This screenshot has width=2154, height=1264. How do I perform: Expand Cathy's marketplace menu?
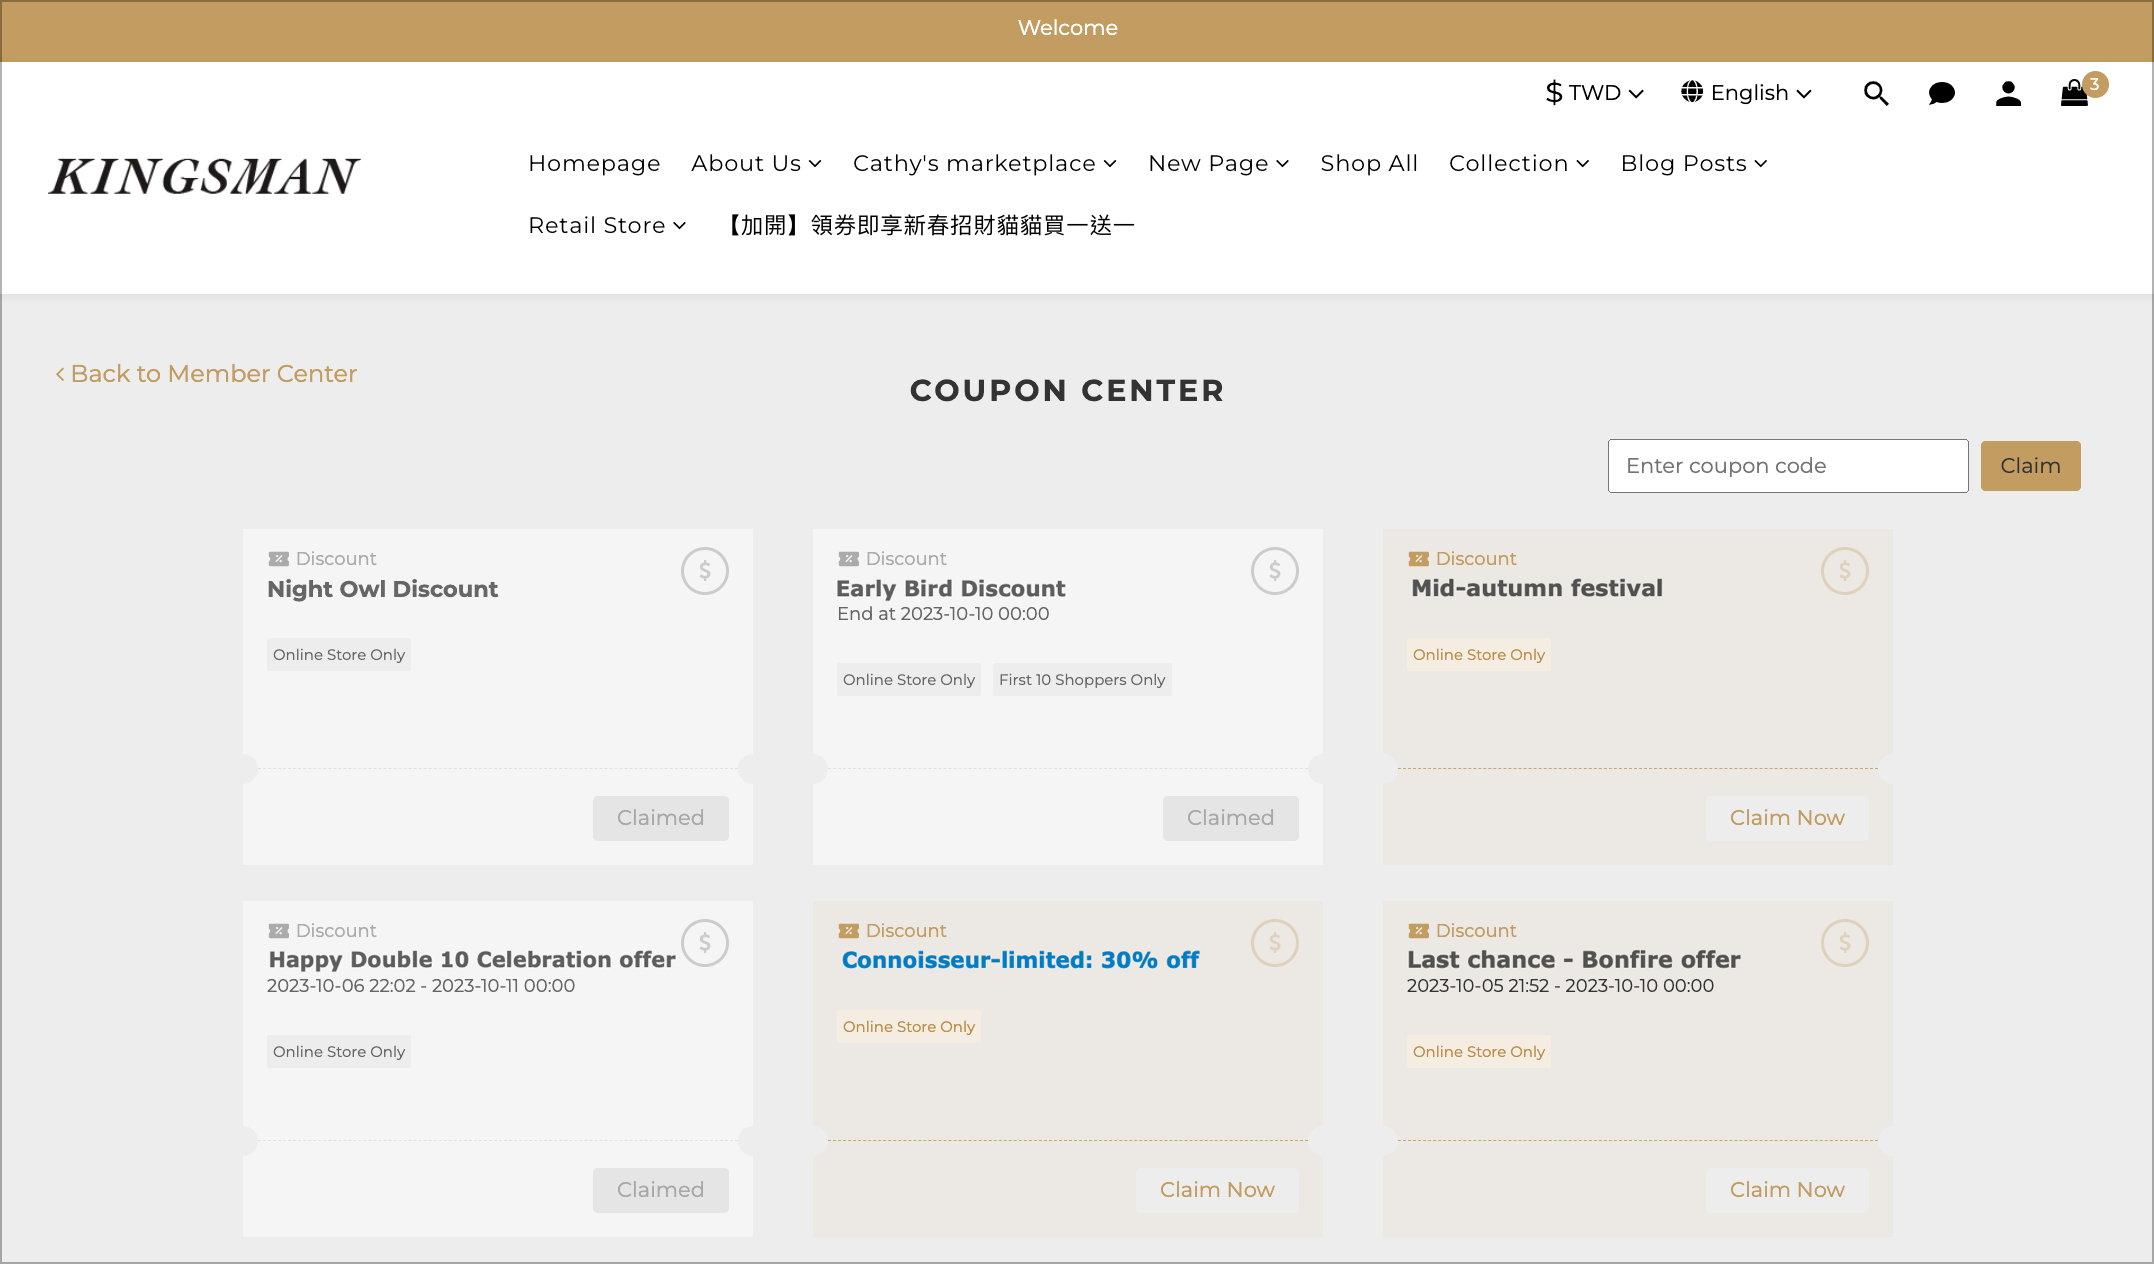(x=985, y=163)
